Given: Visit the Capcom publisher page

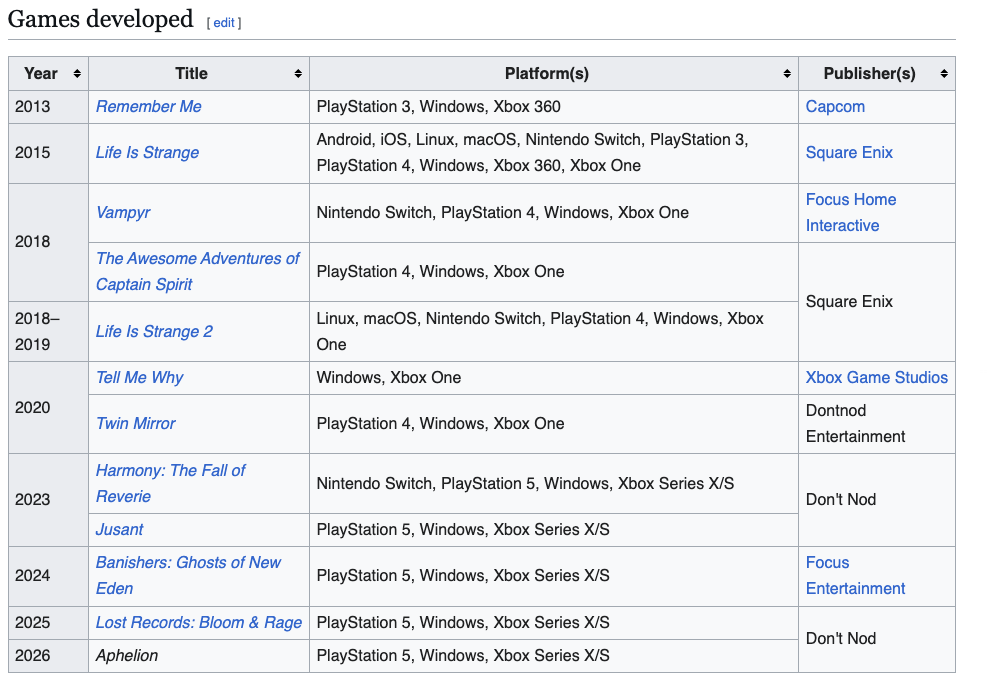Looking at the screenshot, I should 835,107.
